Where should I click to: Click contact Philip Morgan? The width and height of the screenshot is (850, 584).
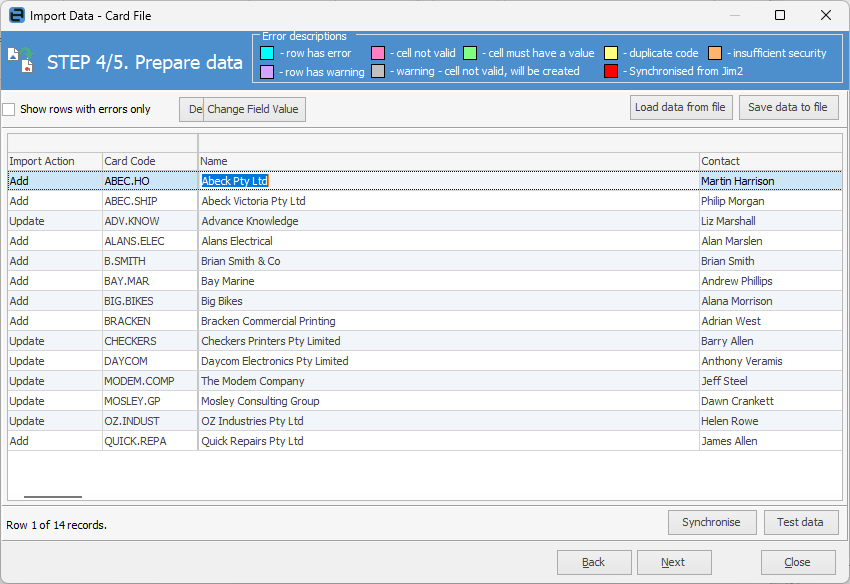pos(771,201)
